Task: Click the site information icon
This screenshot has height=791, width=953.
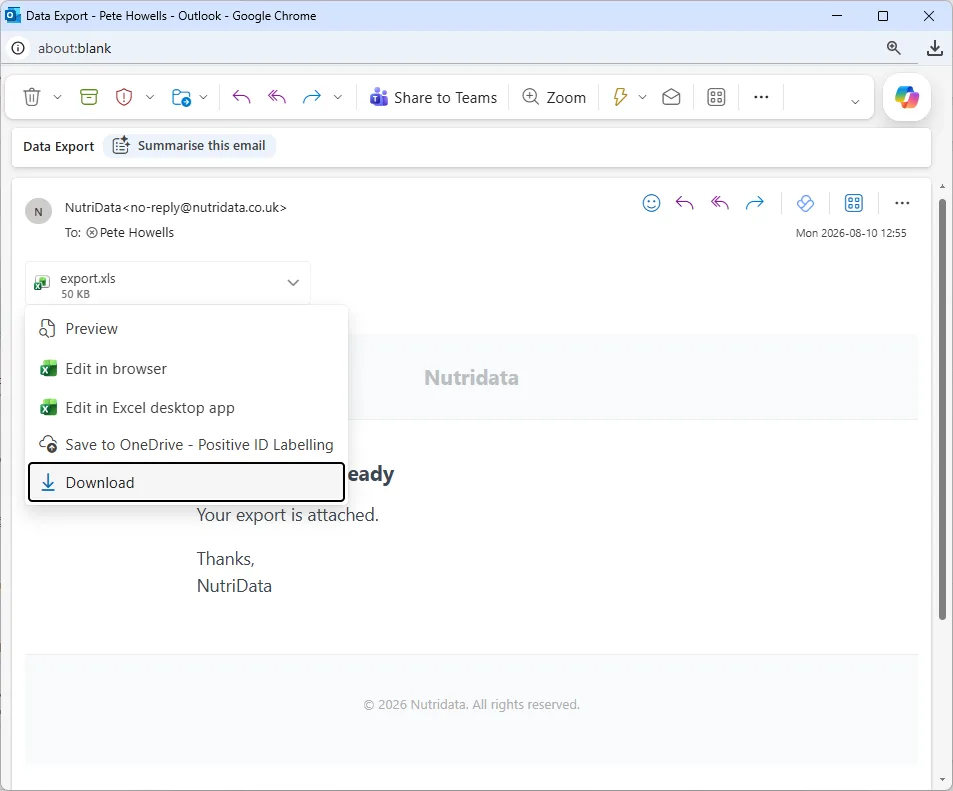Action: (x=18, y=48)
